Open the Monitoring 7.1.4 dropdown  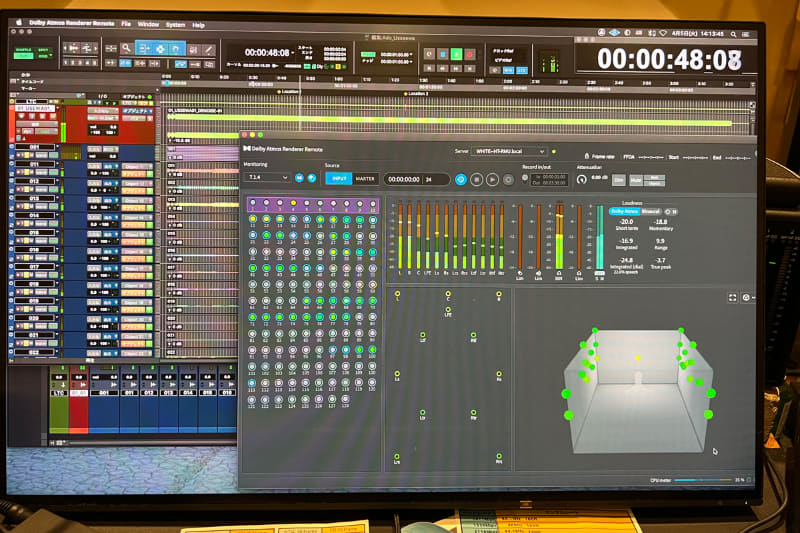click(267, 177)
